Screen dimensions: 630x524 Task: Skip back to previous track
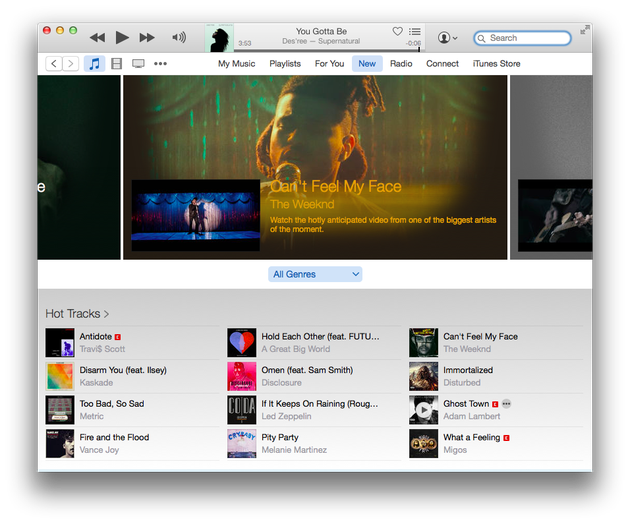coord(97,38)
